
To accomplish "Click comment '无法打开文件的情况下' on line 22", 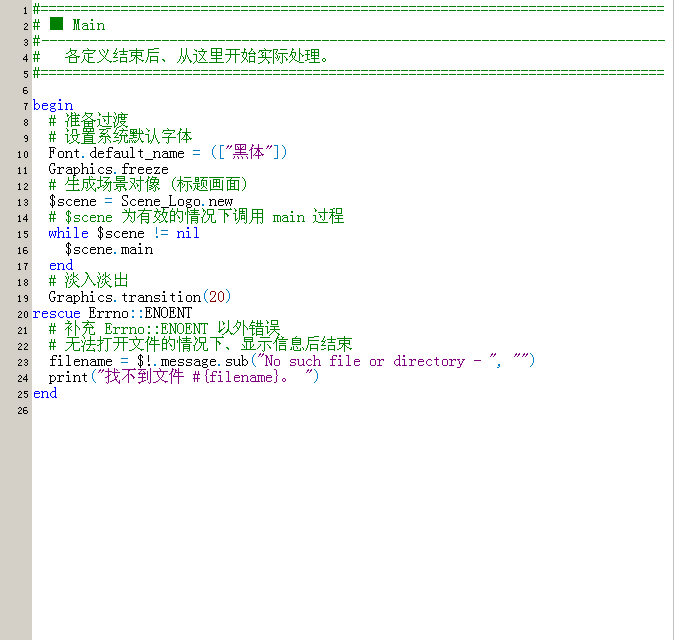I will [x=145, y=345].
